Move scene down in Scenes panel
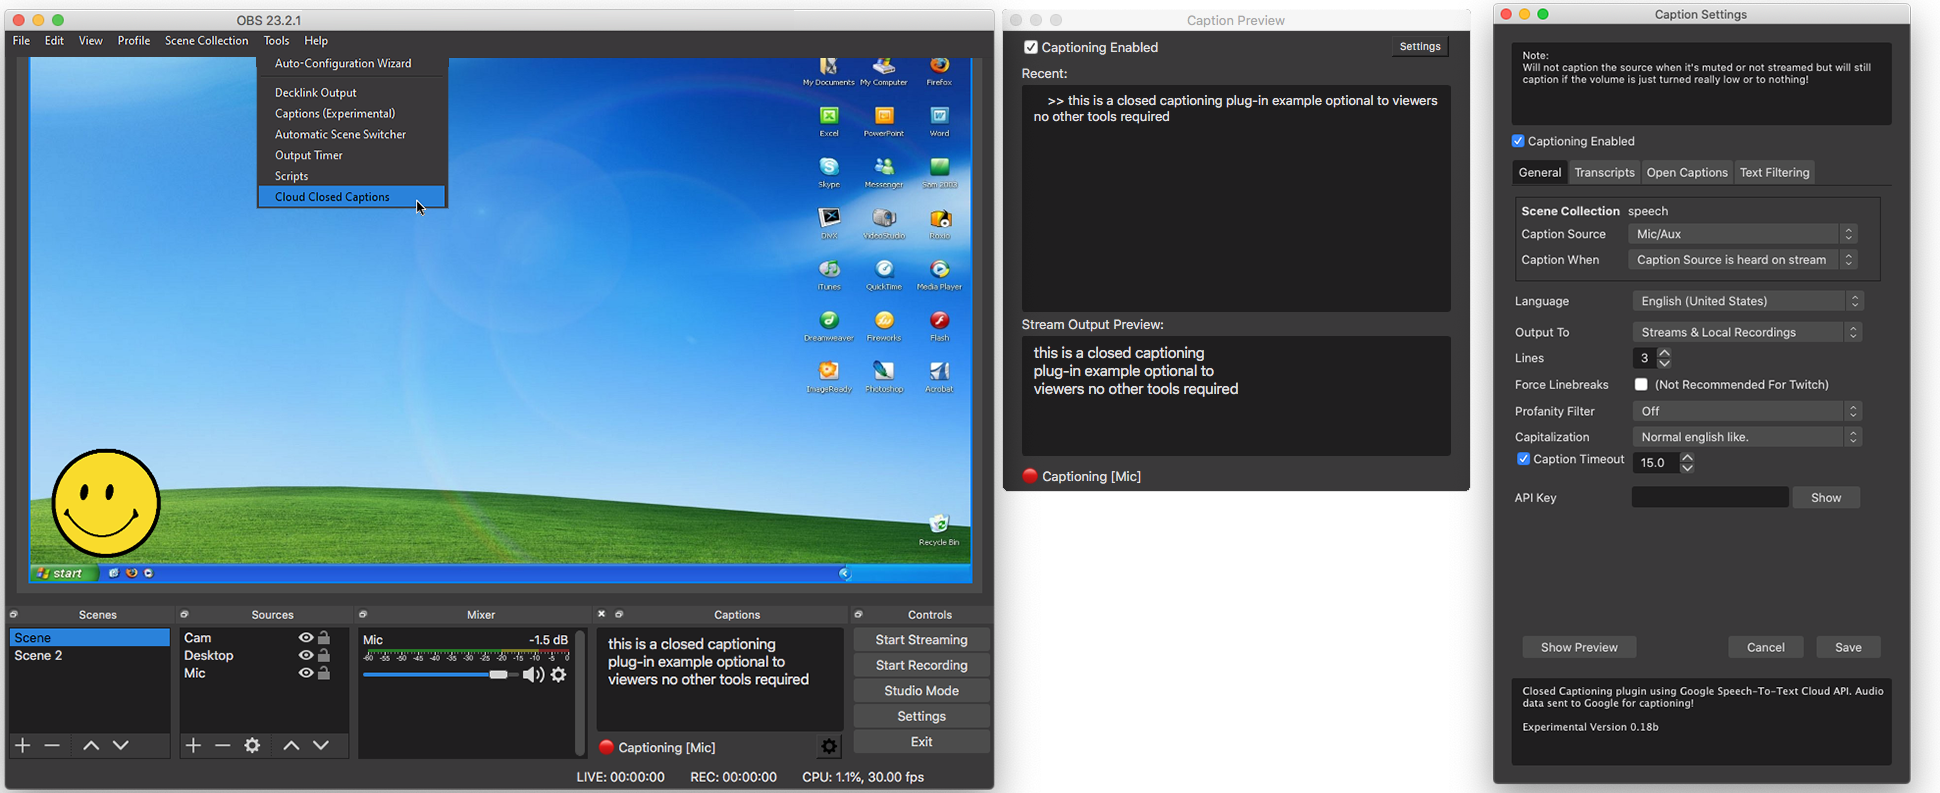The height and width of the screenshot is (793, 1940). [x=121, y=745]
